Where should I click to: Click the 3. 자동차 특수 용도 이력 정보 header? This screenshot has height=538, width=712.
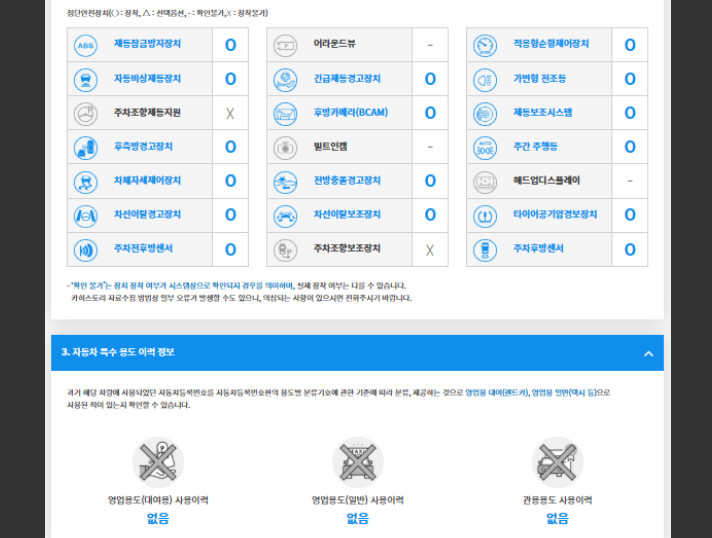[x=118, y=353]
